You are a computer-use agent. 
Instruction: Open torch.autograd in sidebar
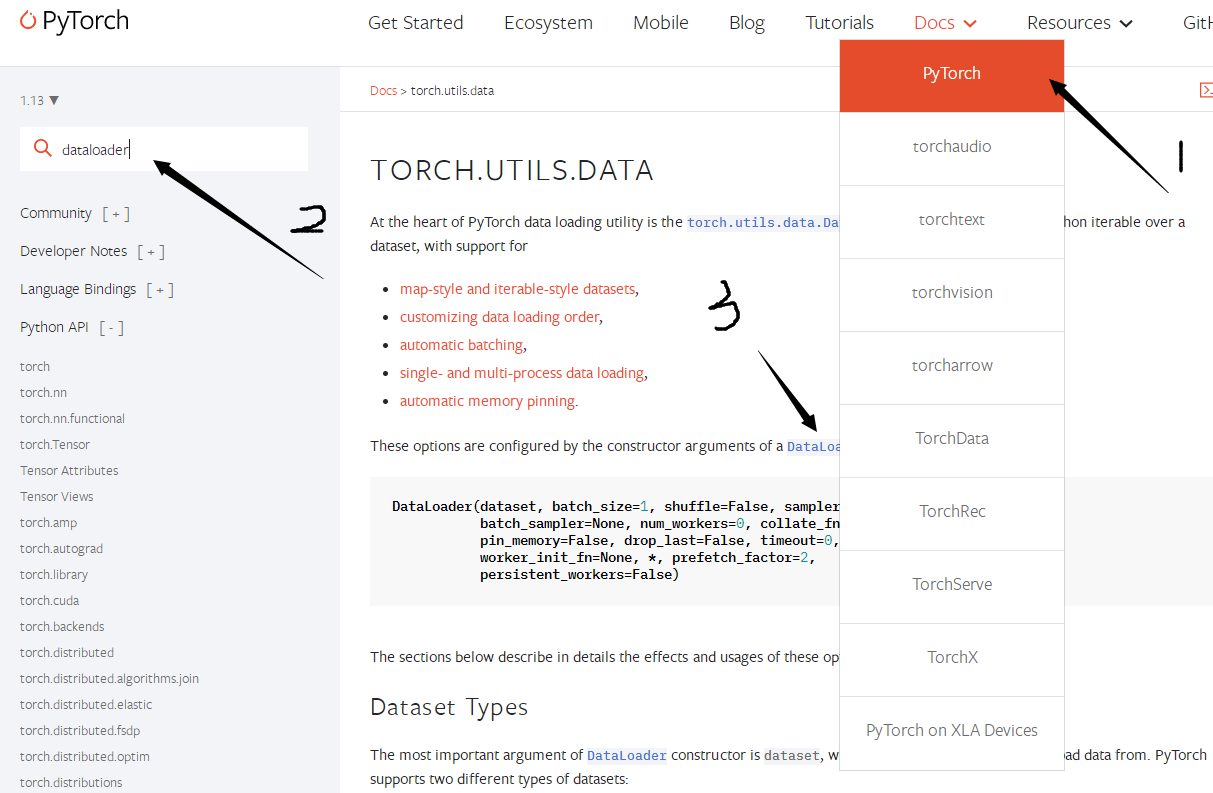61,549
